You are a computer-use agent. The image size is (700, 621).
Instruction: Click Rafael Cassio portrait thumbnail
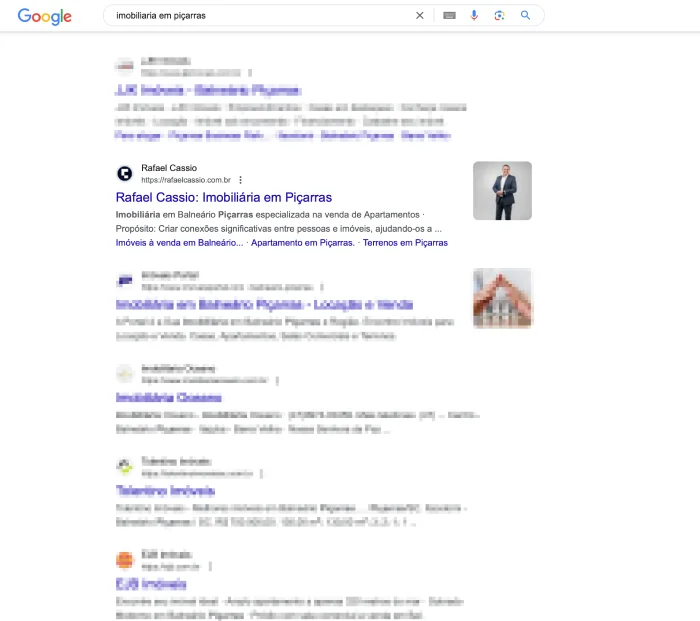[x=502, y=191]
